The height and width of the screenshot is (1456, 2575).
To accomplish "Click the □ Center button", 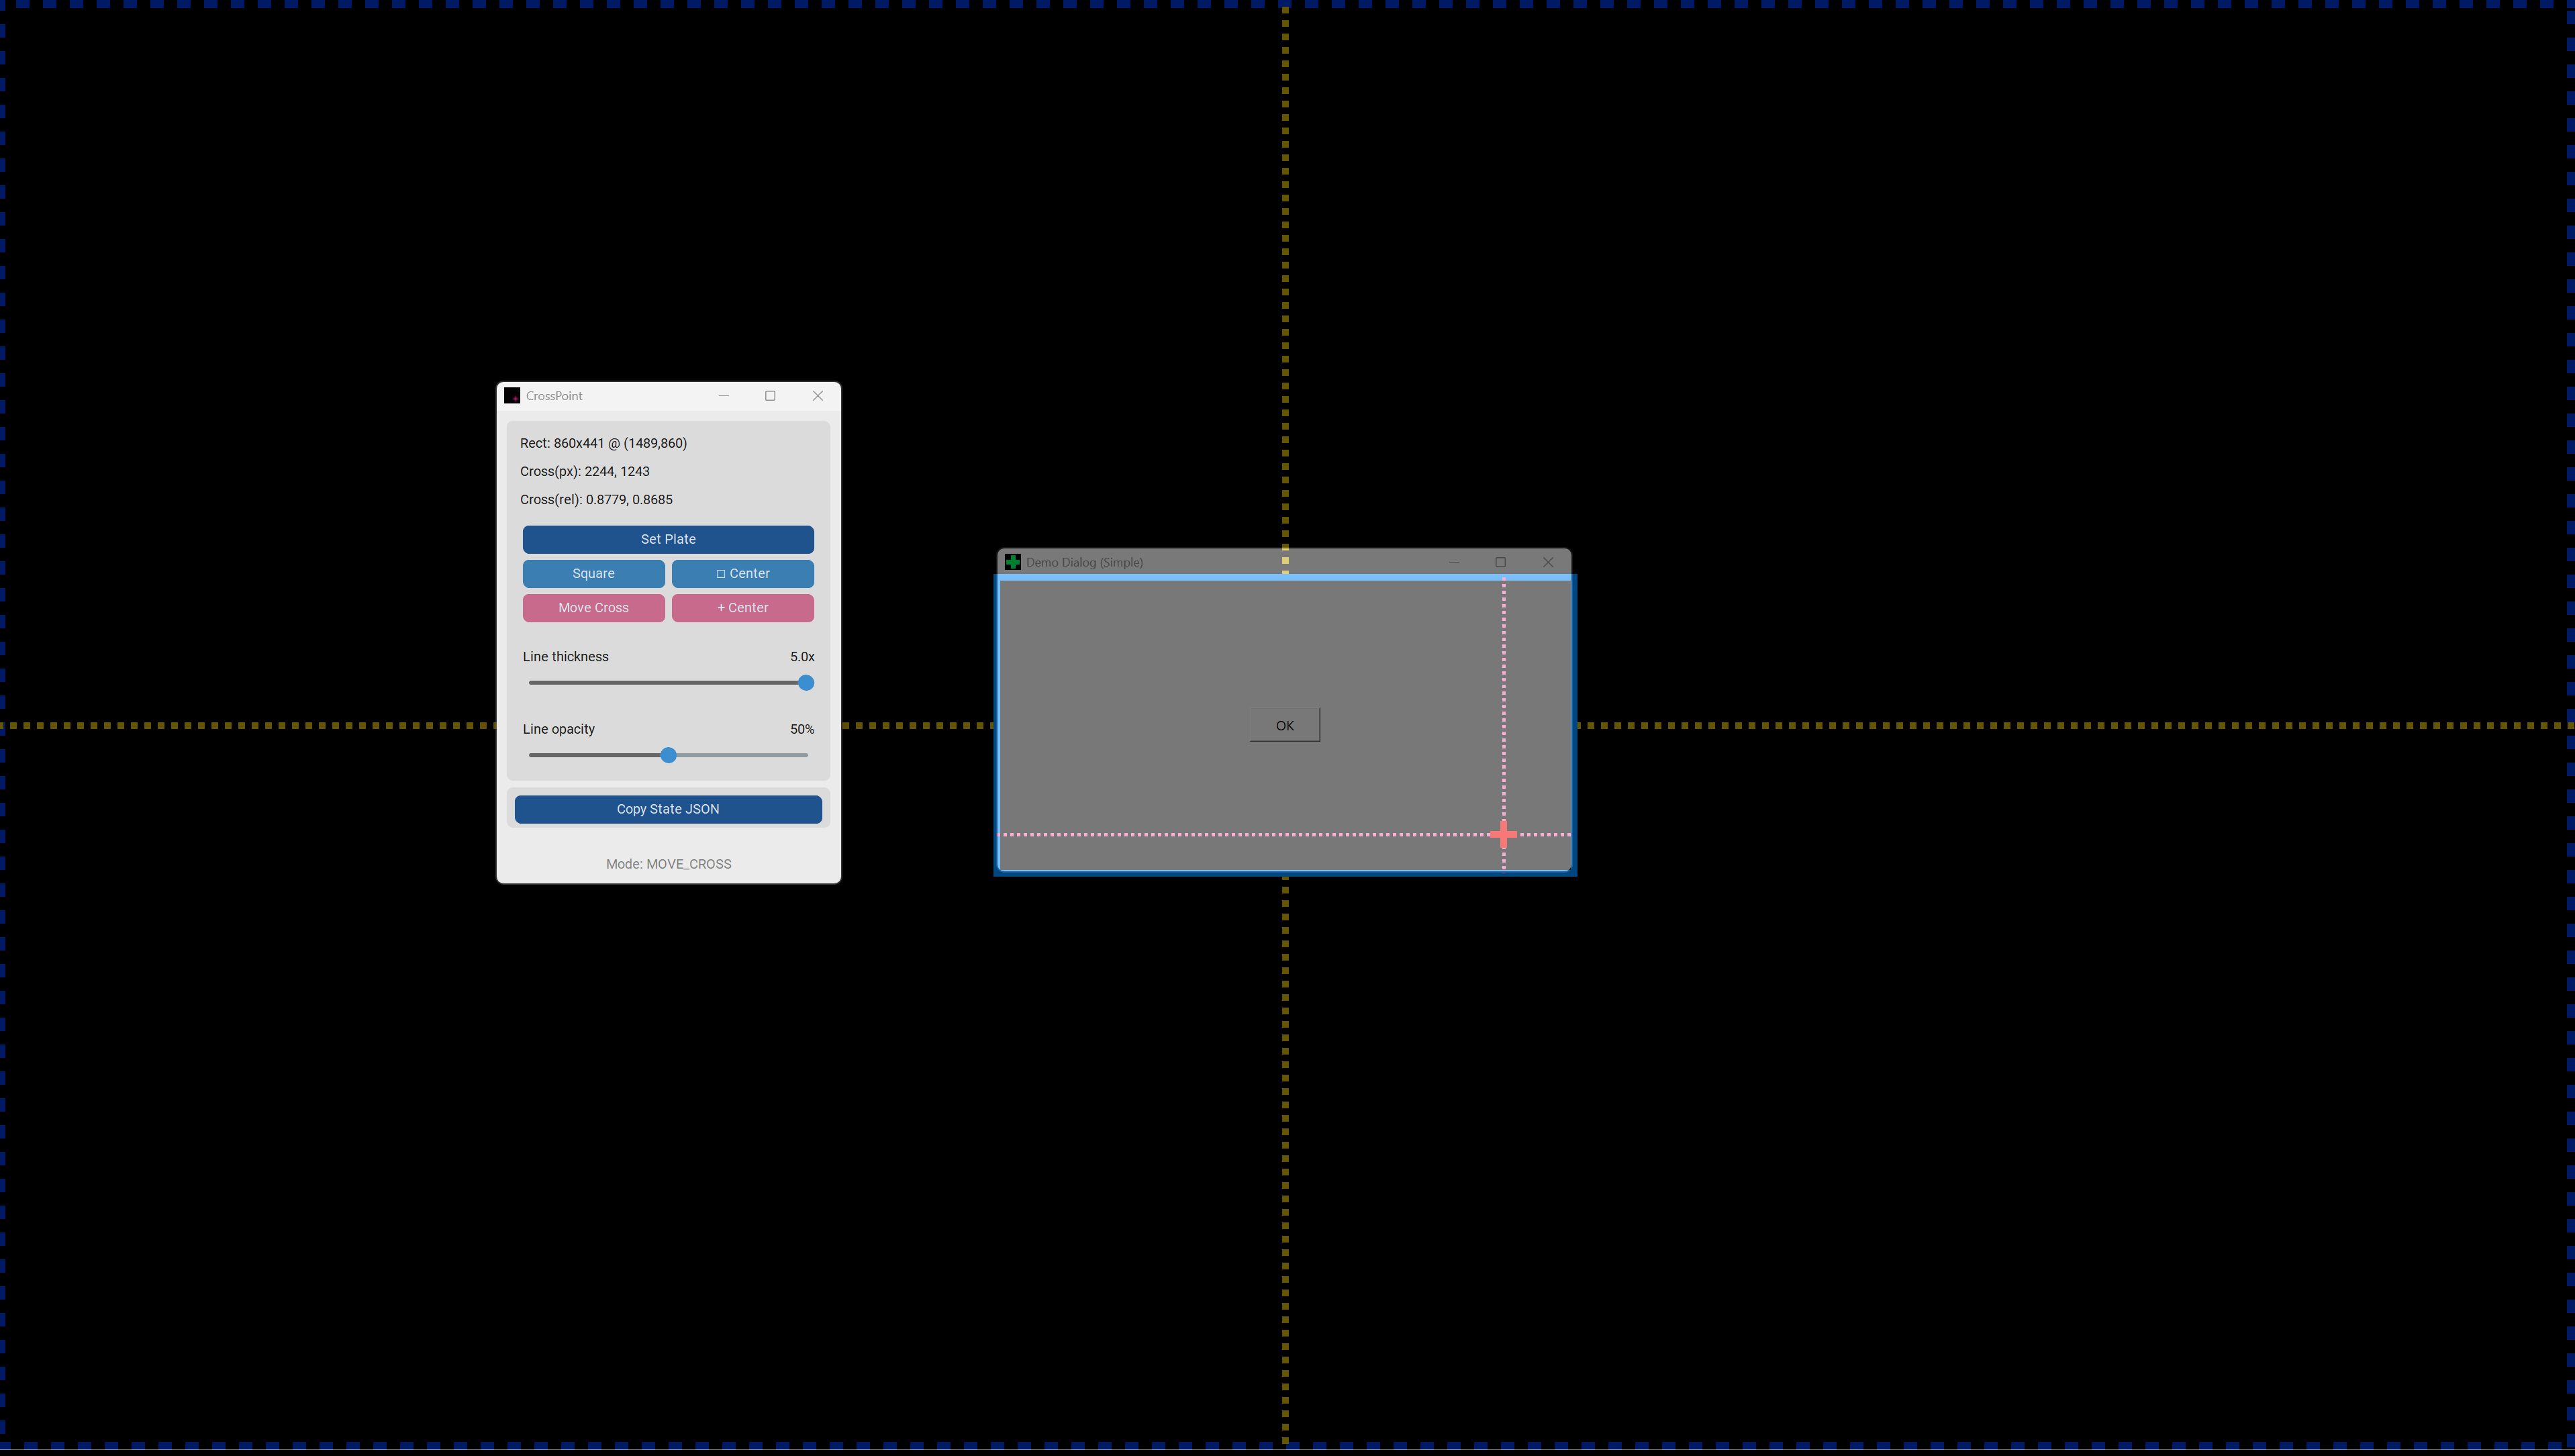I will [x=742, y=574].
